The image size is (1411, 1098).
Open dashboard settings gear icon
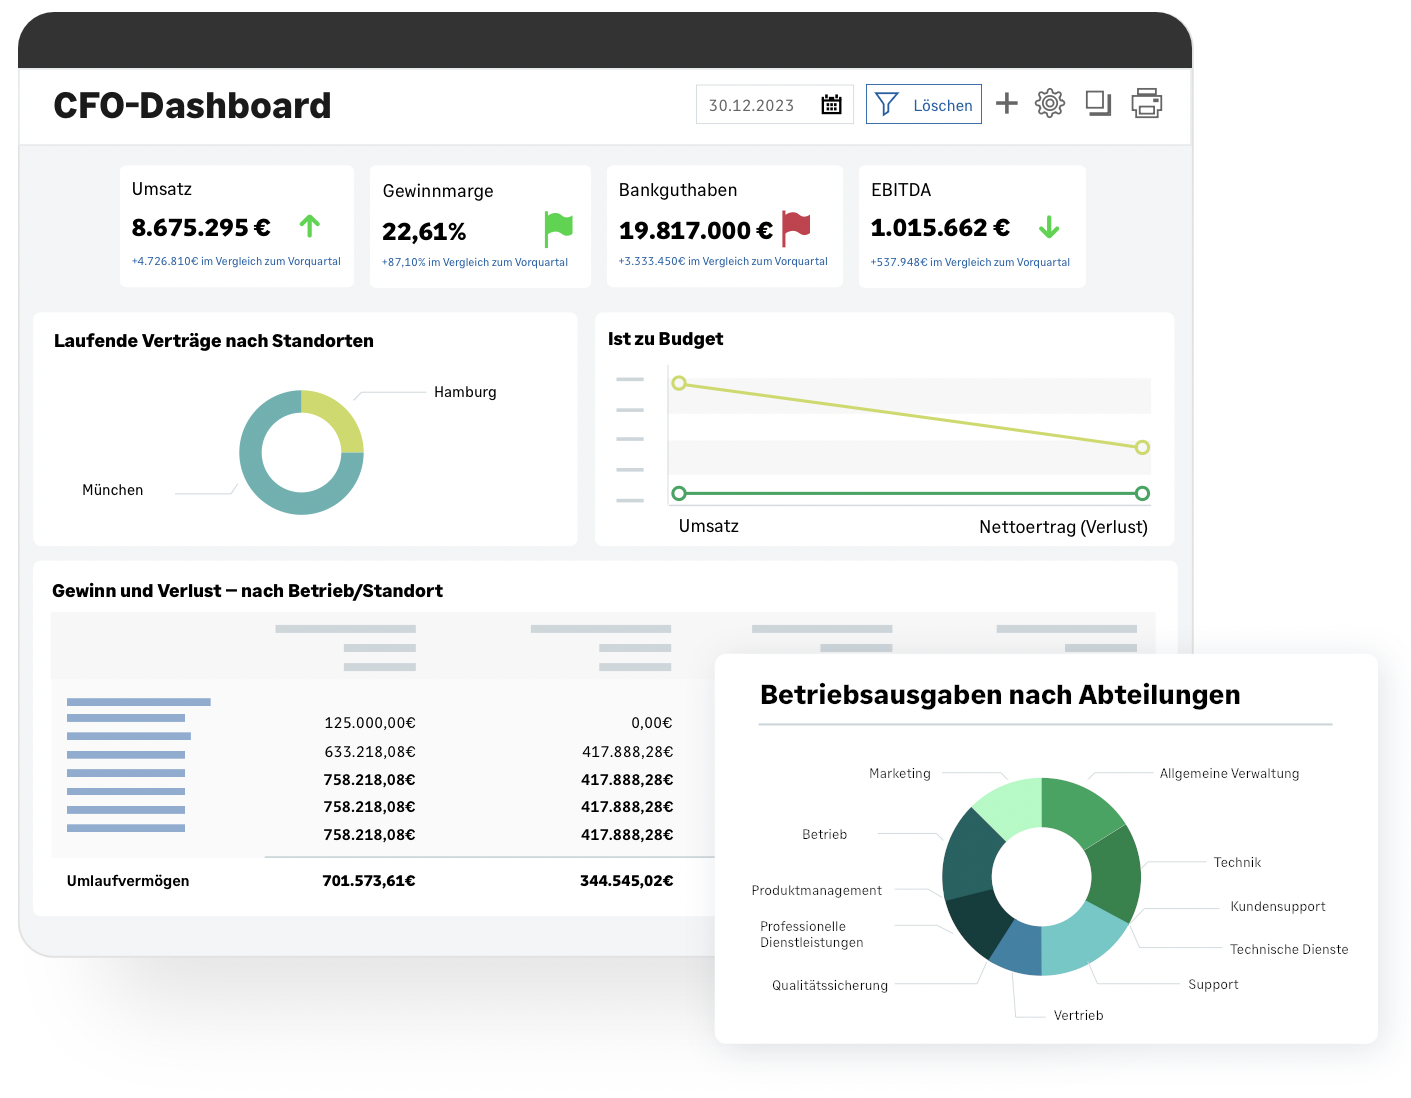(x=1050, y=103)
